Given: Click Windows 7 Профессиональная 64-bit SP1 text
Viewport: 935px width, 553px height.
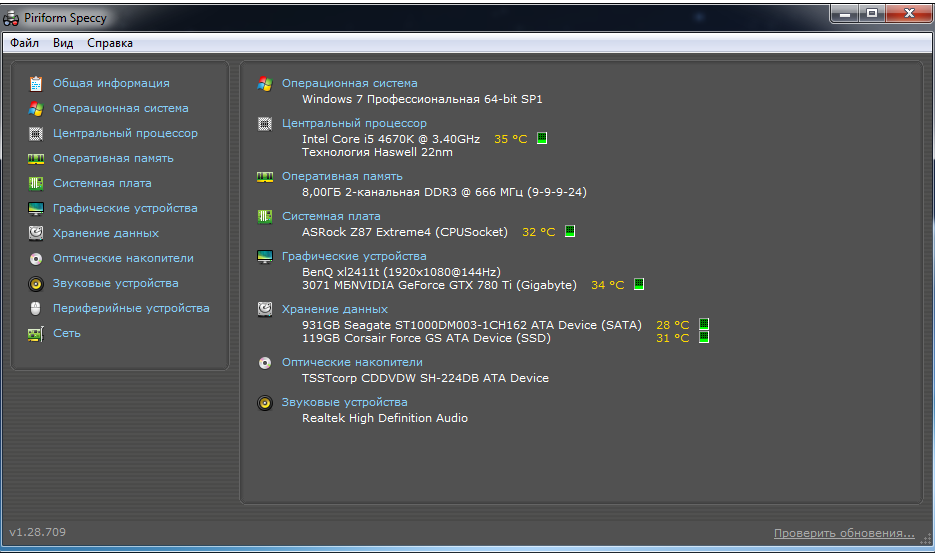Looking at the screenshot, I should [422, 99].
